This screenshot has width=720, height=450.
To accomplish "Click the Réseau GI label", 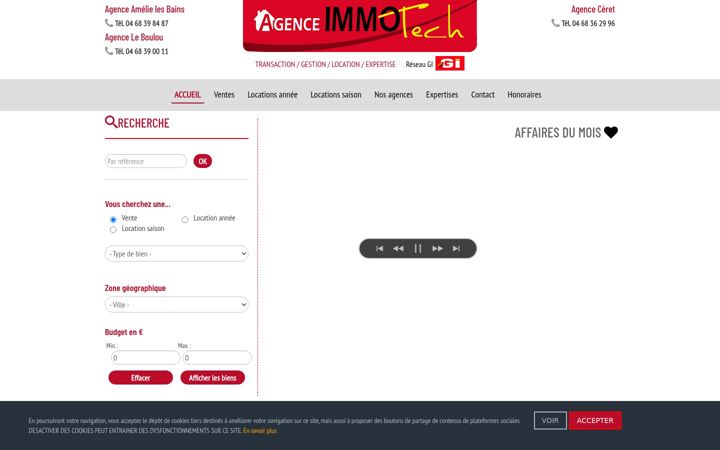I will 419,64.
